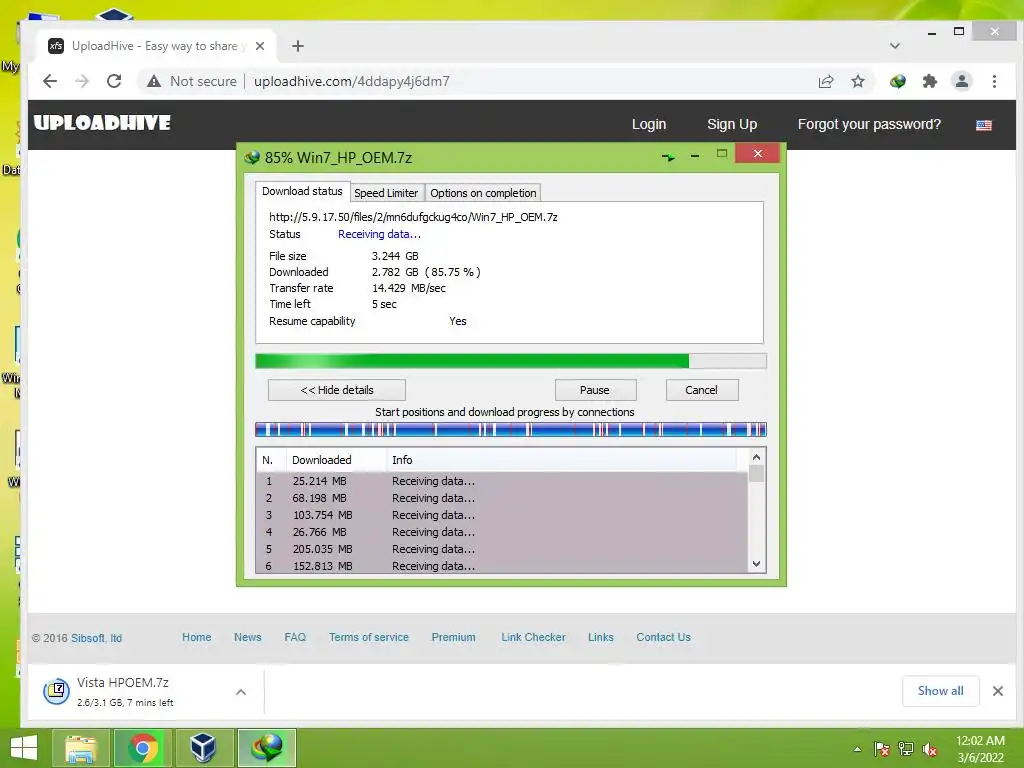Open Internet Download Manager from the taskbar
The height and width of the screenshot is (768, 1024).
pyautogui.click(x=267, y=748)
